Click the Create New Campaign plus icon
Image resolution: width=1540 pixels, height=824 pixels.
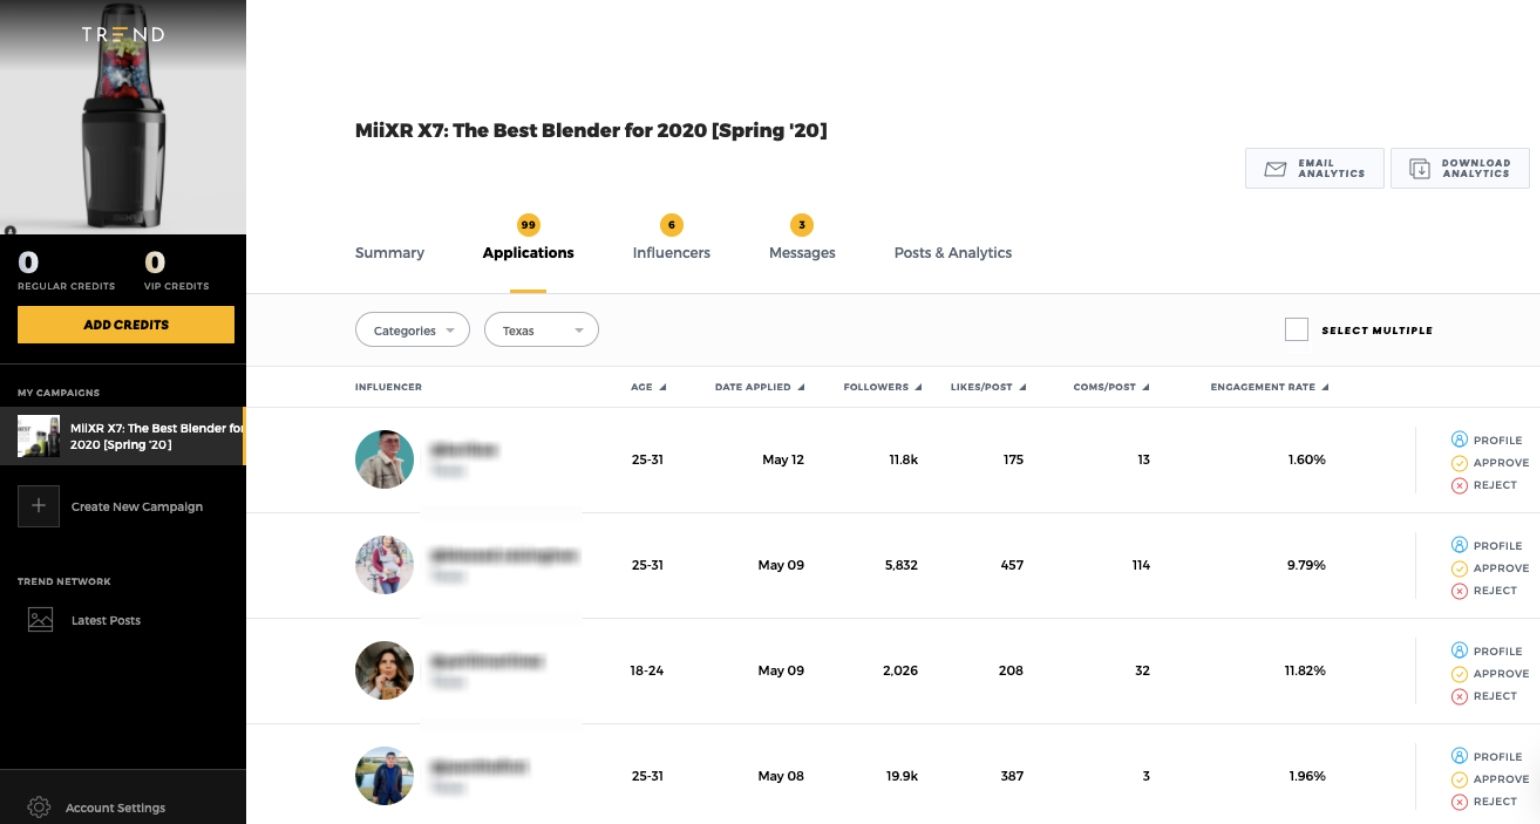click(x=39, y=506)
